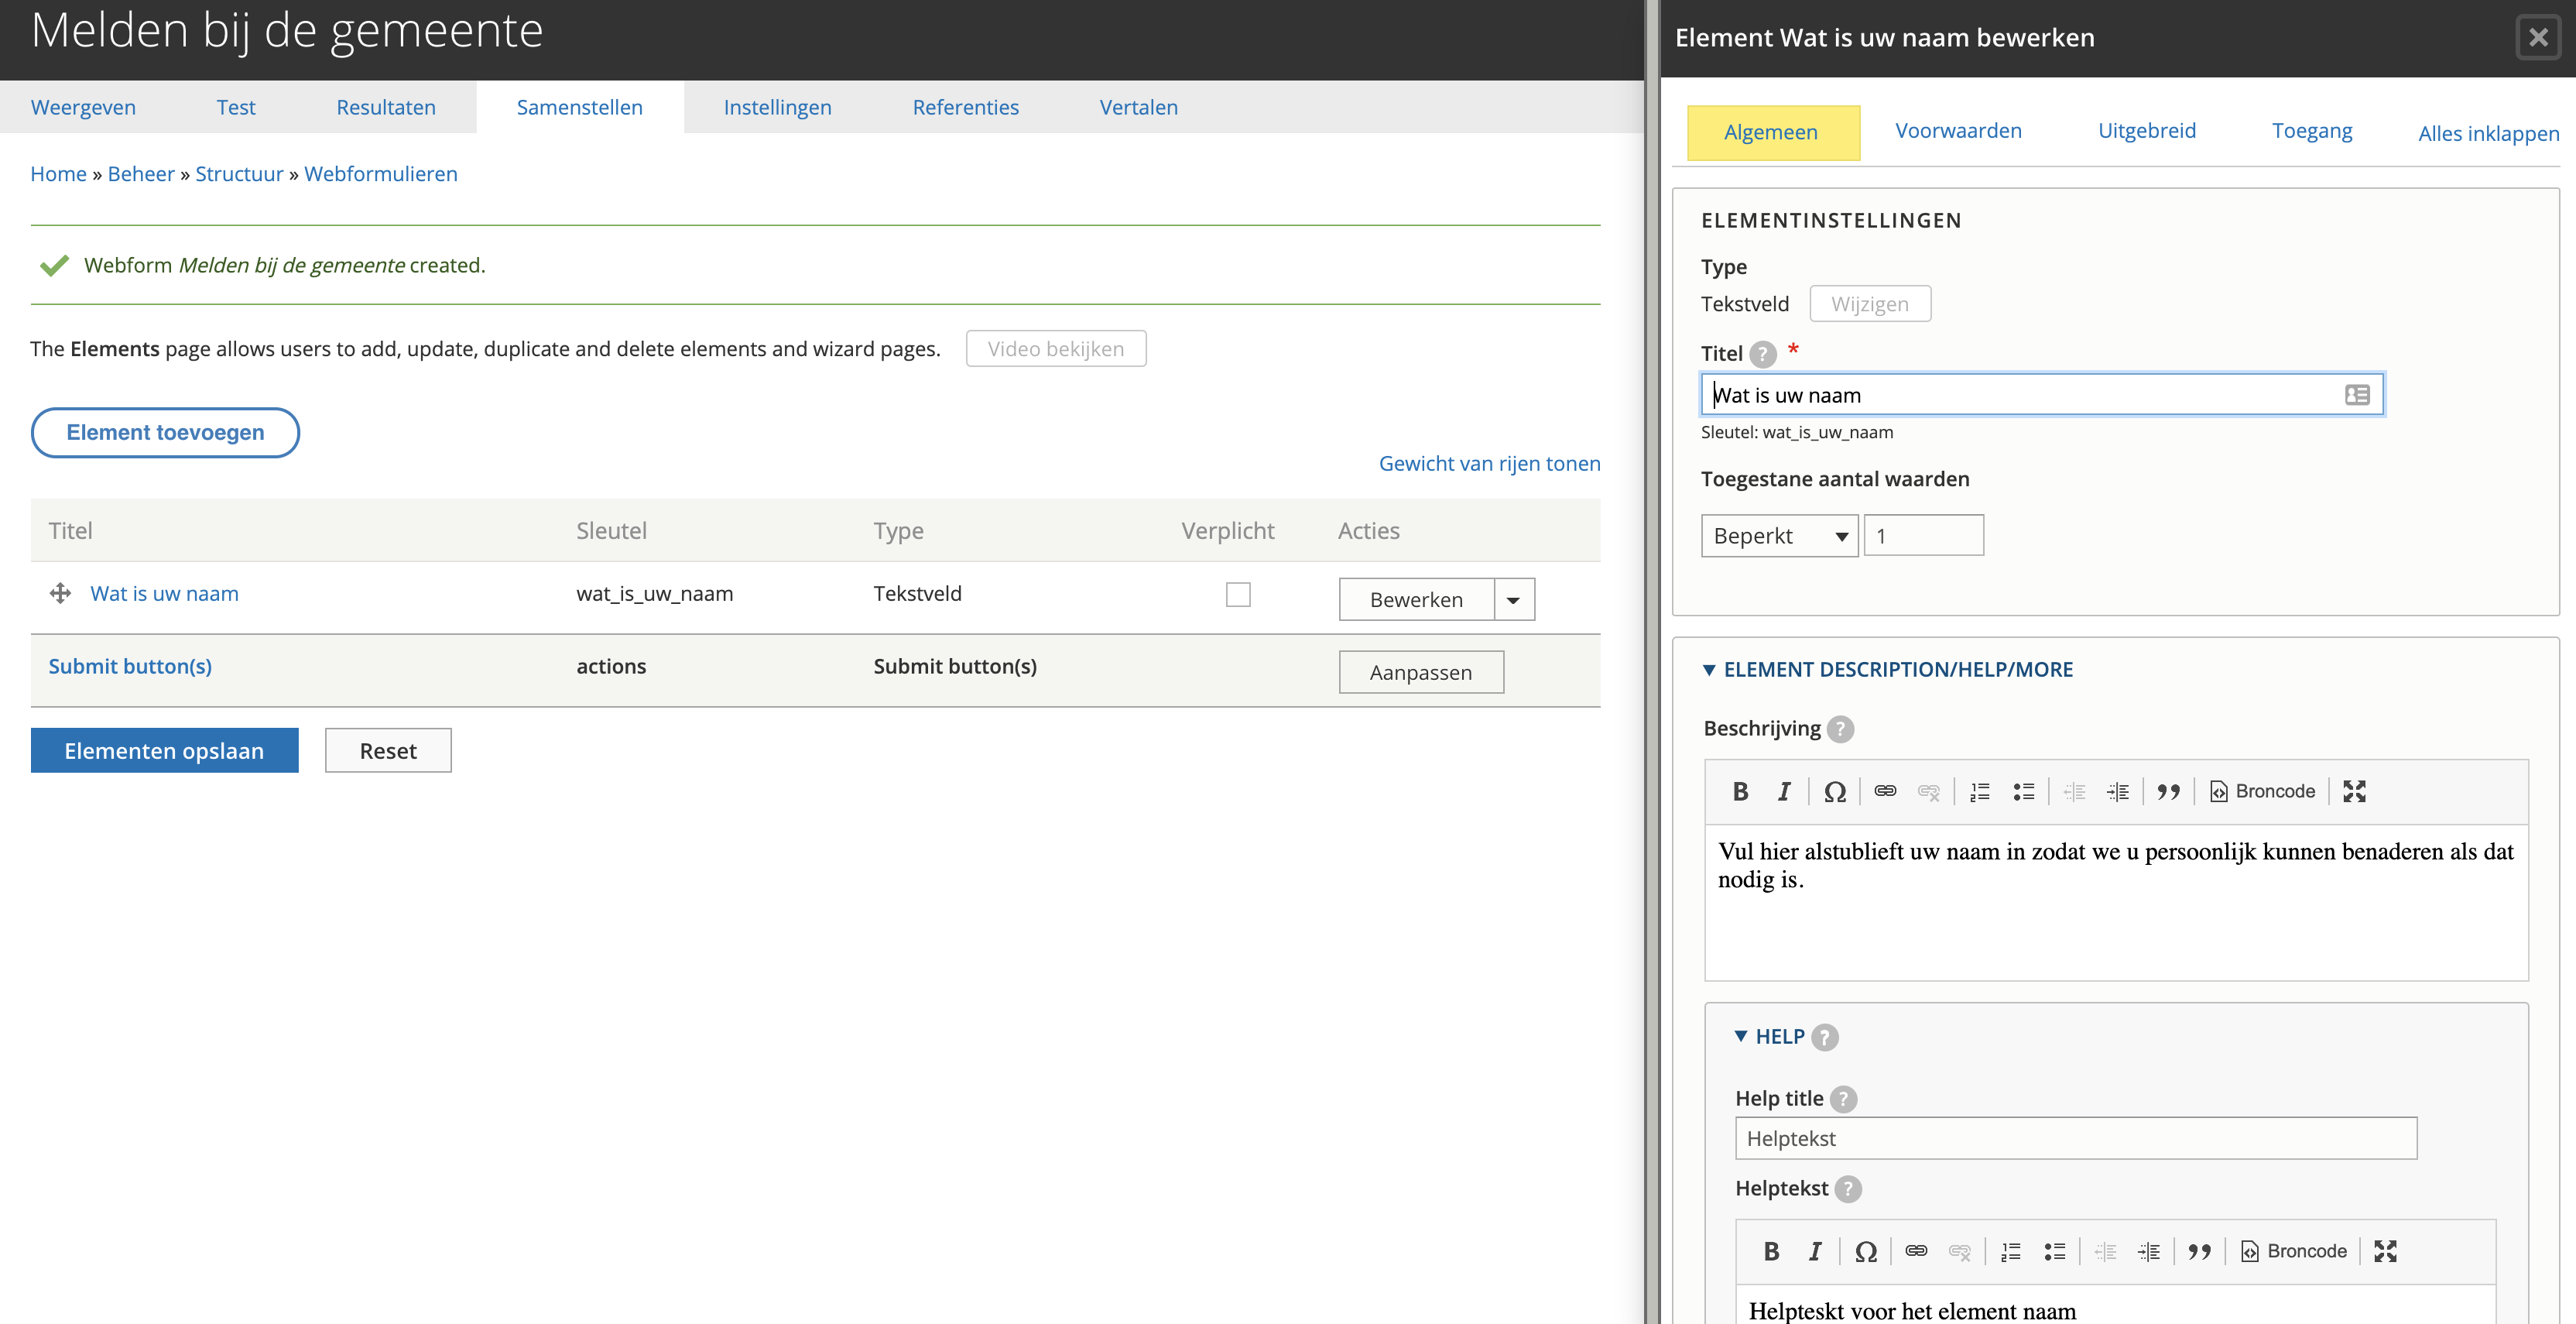Toggle italic in Beschrijving editor toolbar
Viewport: 2576px width, 1324px height.
(1784, 791)
